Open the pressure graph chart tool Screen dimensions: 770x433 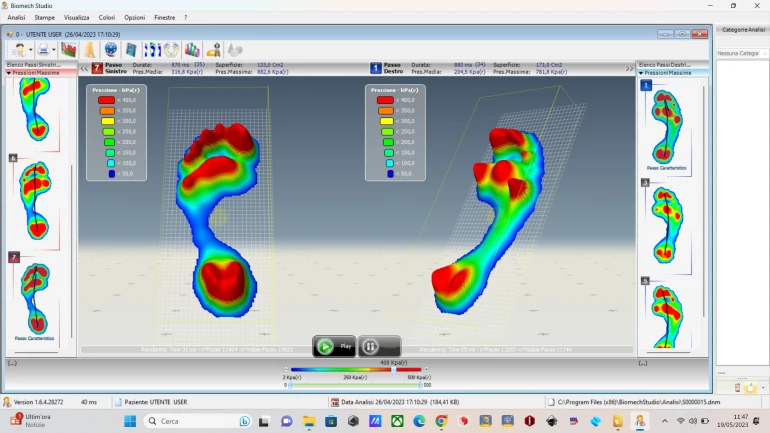tap(69, 49)
